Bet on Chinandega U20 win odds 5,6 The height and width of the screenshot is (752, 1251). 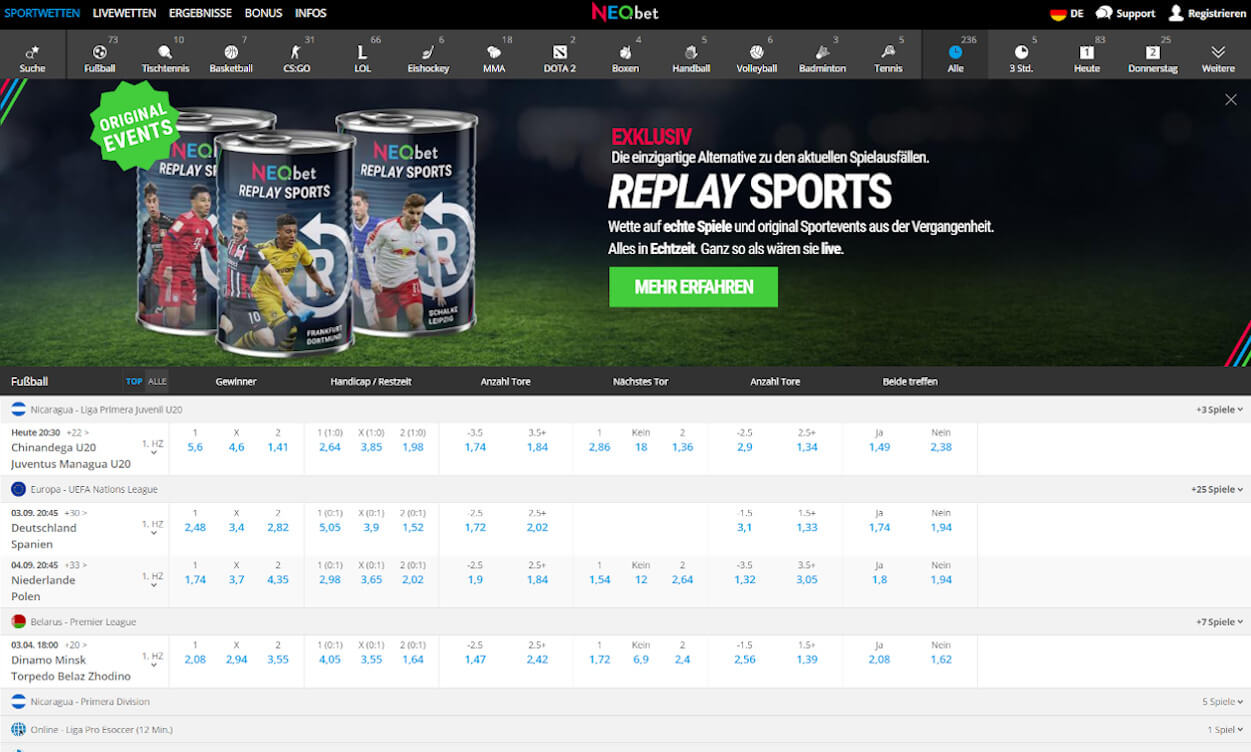(195, 447)
